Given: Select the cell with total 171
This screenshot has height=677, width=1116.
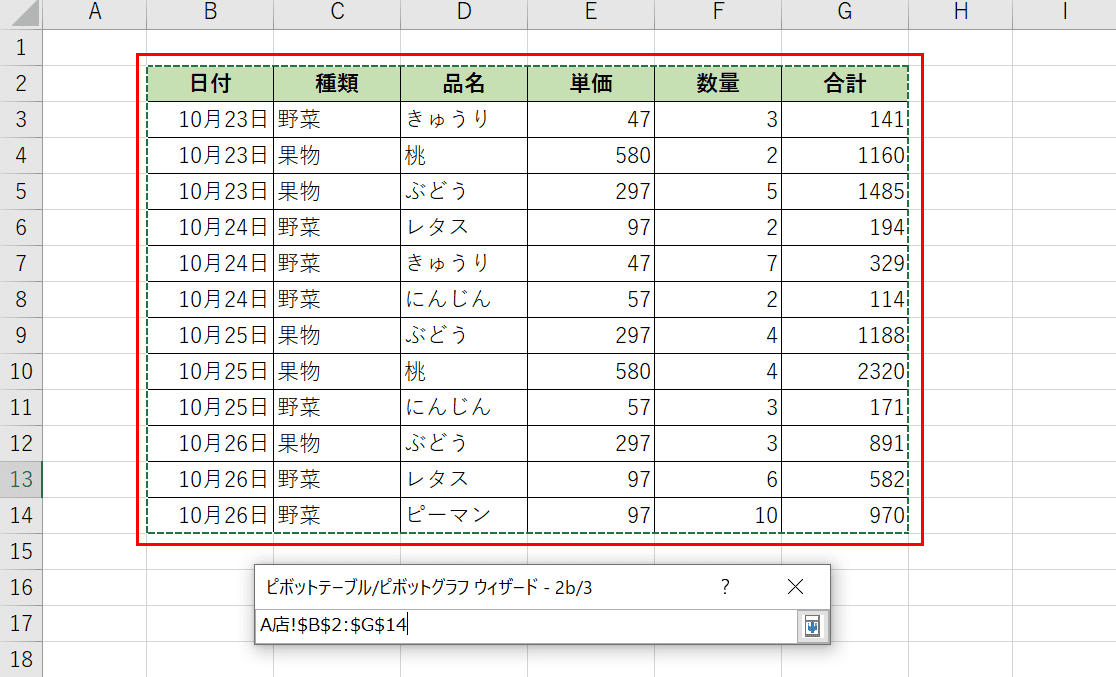Looking at the screenshot, I should (x=845, y=407).
